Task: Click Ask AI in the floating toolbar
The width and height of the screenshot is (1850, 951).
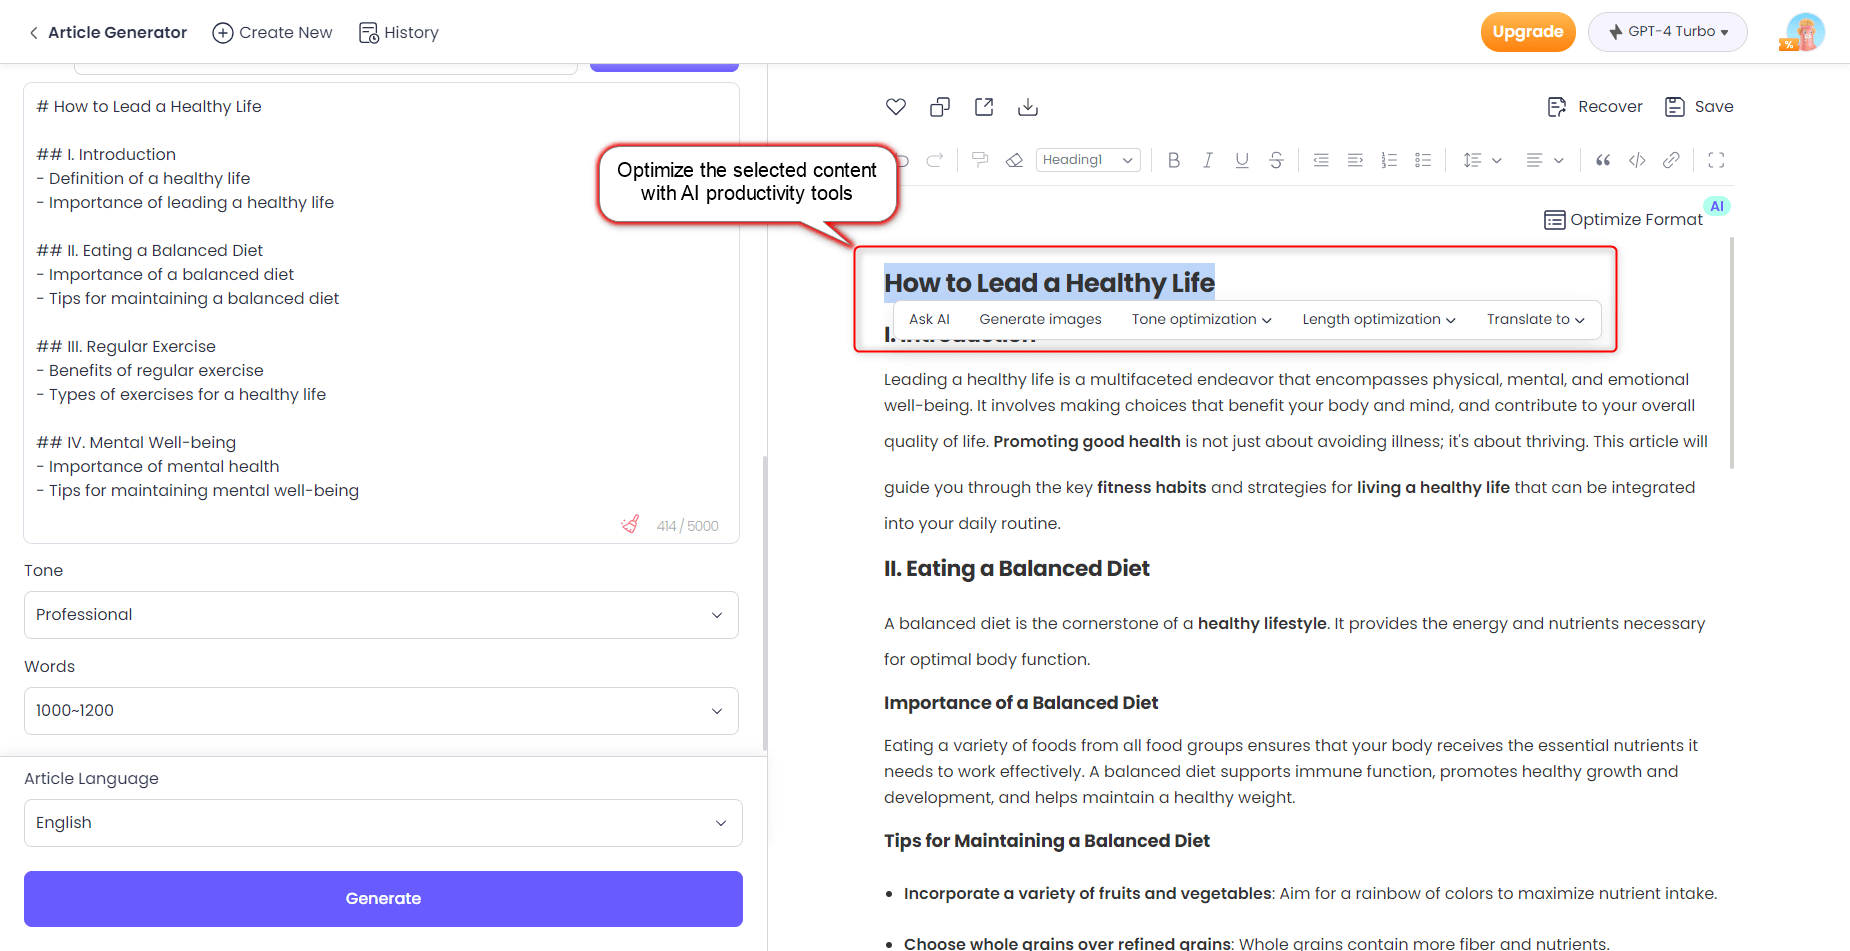Action: pos(929,320)
